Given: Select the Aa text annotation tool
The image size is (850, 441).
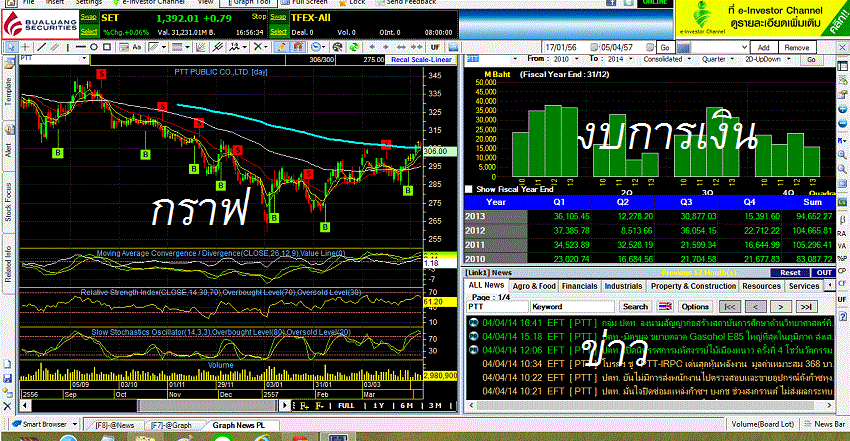Looking at the screenshot, I should (x=137, y=47).
